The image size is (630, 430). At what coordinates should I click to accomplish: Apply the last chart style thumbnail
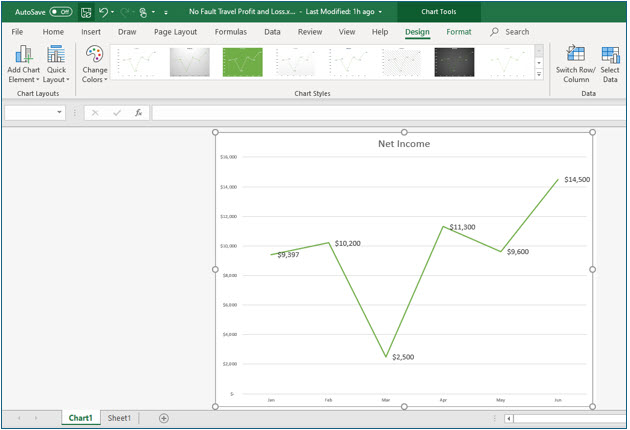507,62
